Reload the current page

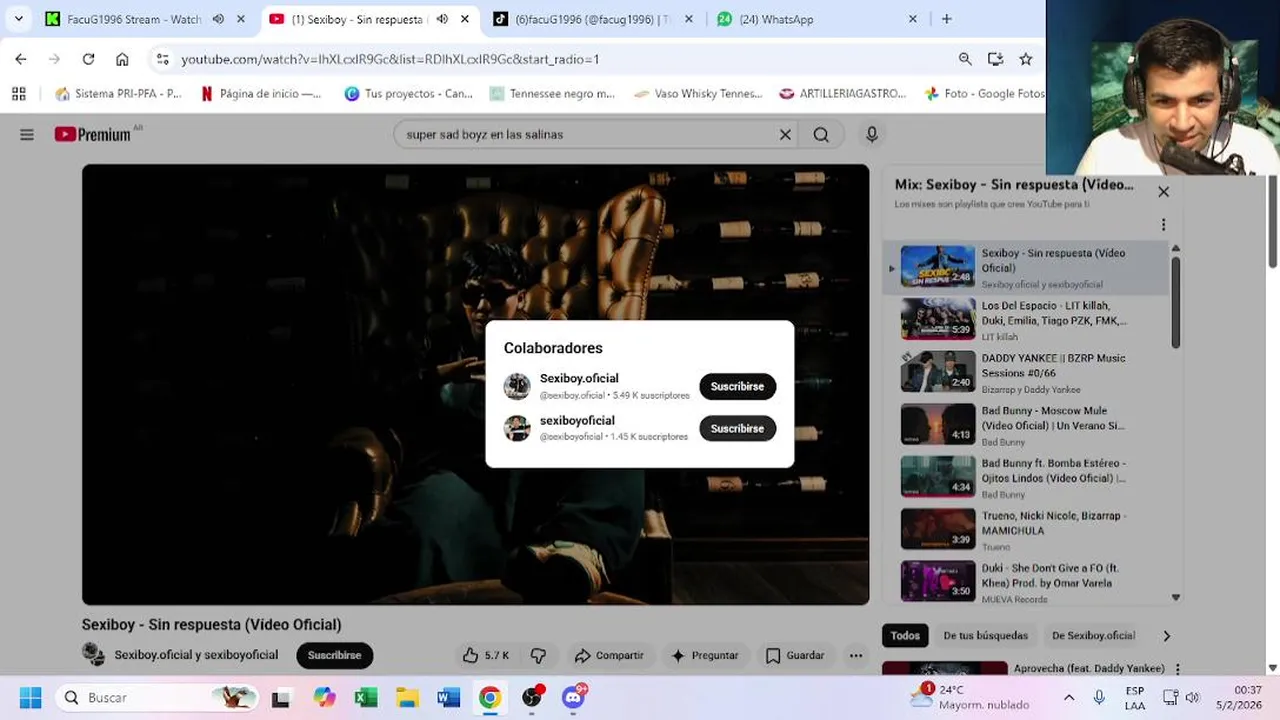pyautogui.click(x=88, y=59)
